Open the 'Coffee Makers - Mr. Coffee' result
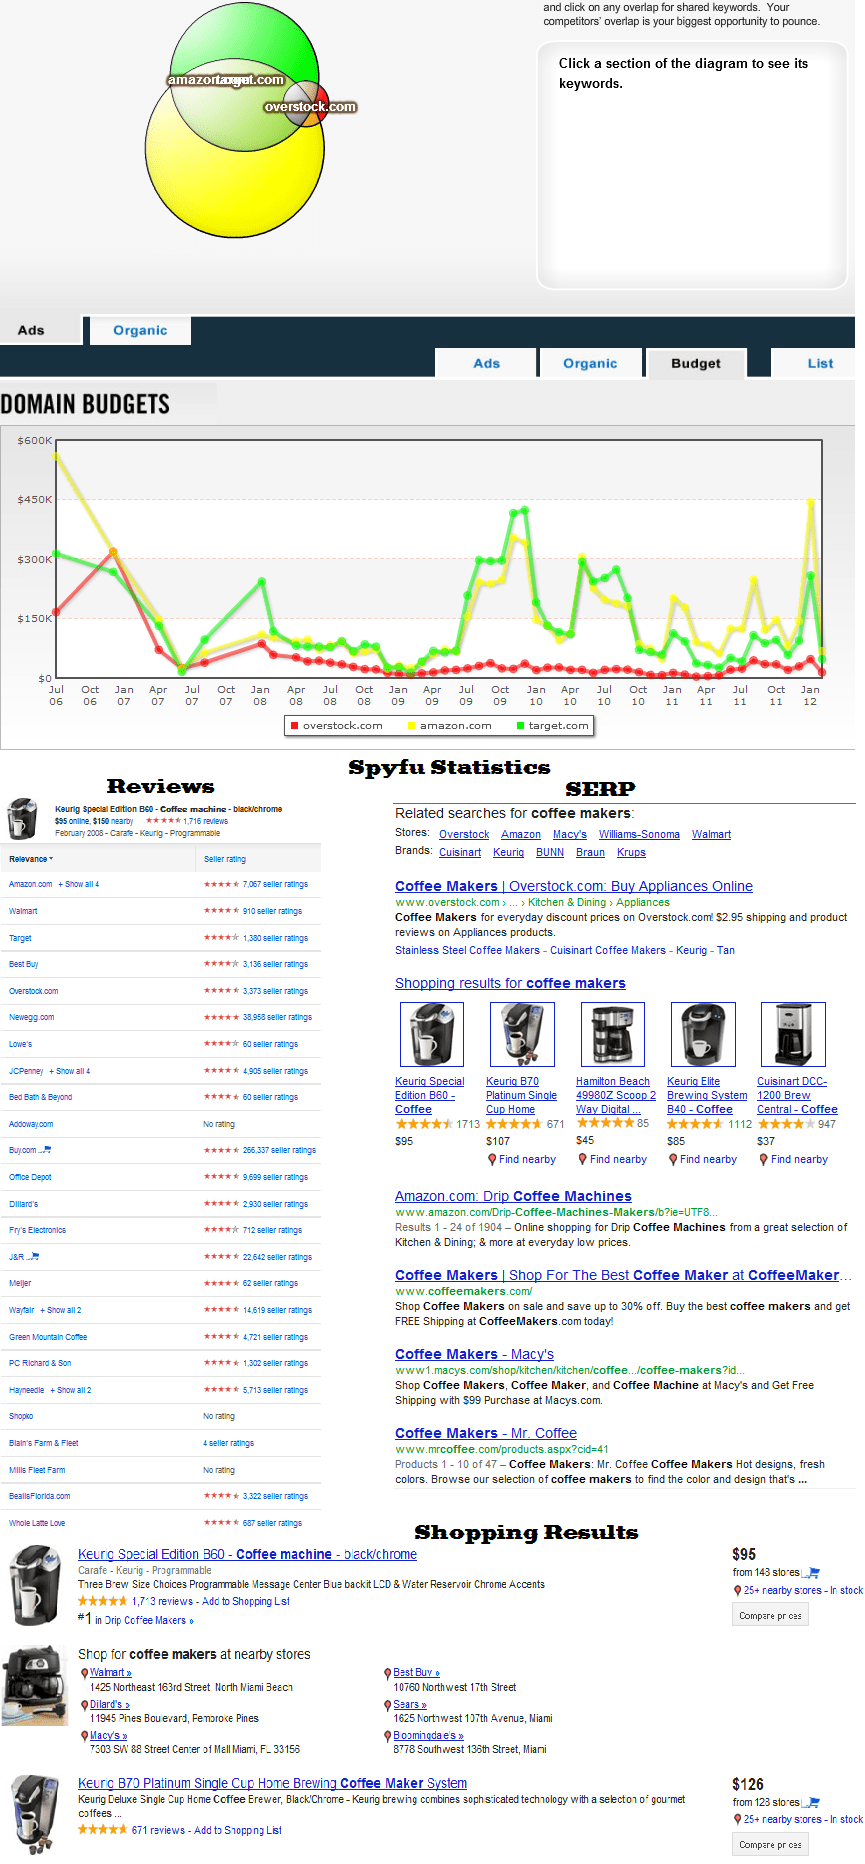 (486, 1433)
